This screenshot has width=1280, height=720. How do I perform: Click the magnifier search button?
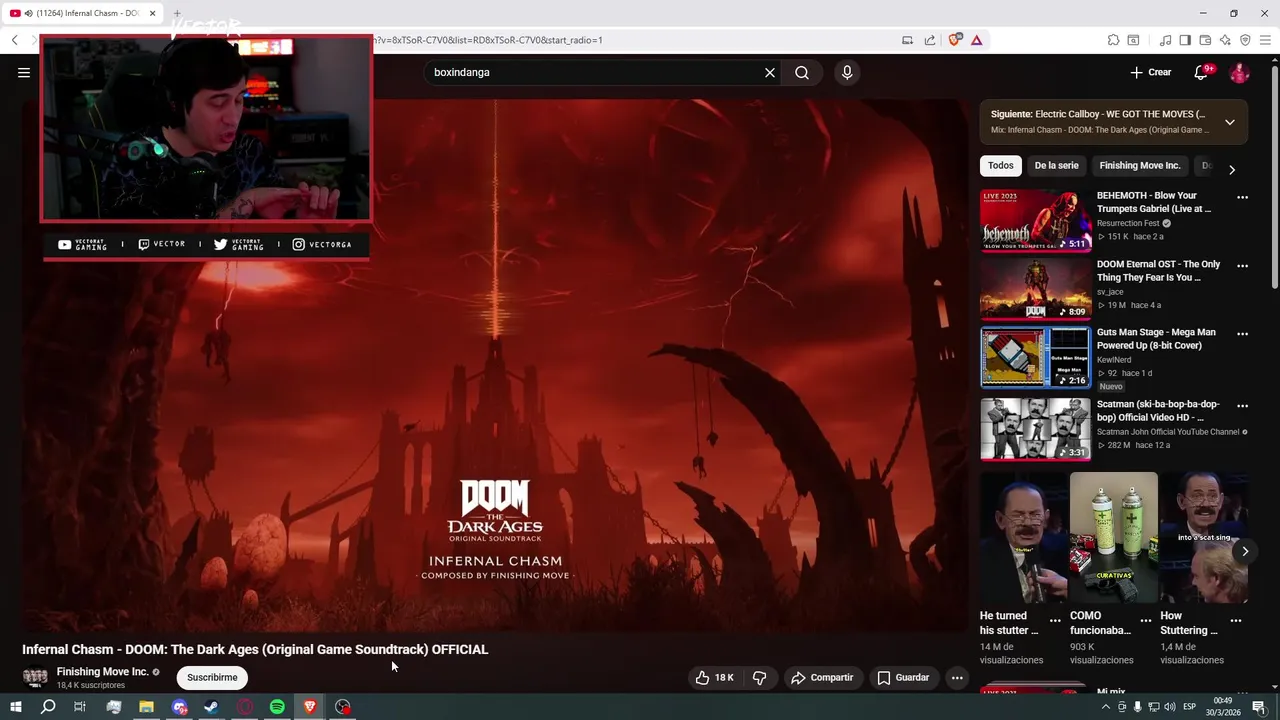pyautogui.click(x=802, y=72)
